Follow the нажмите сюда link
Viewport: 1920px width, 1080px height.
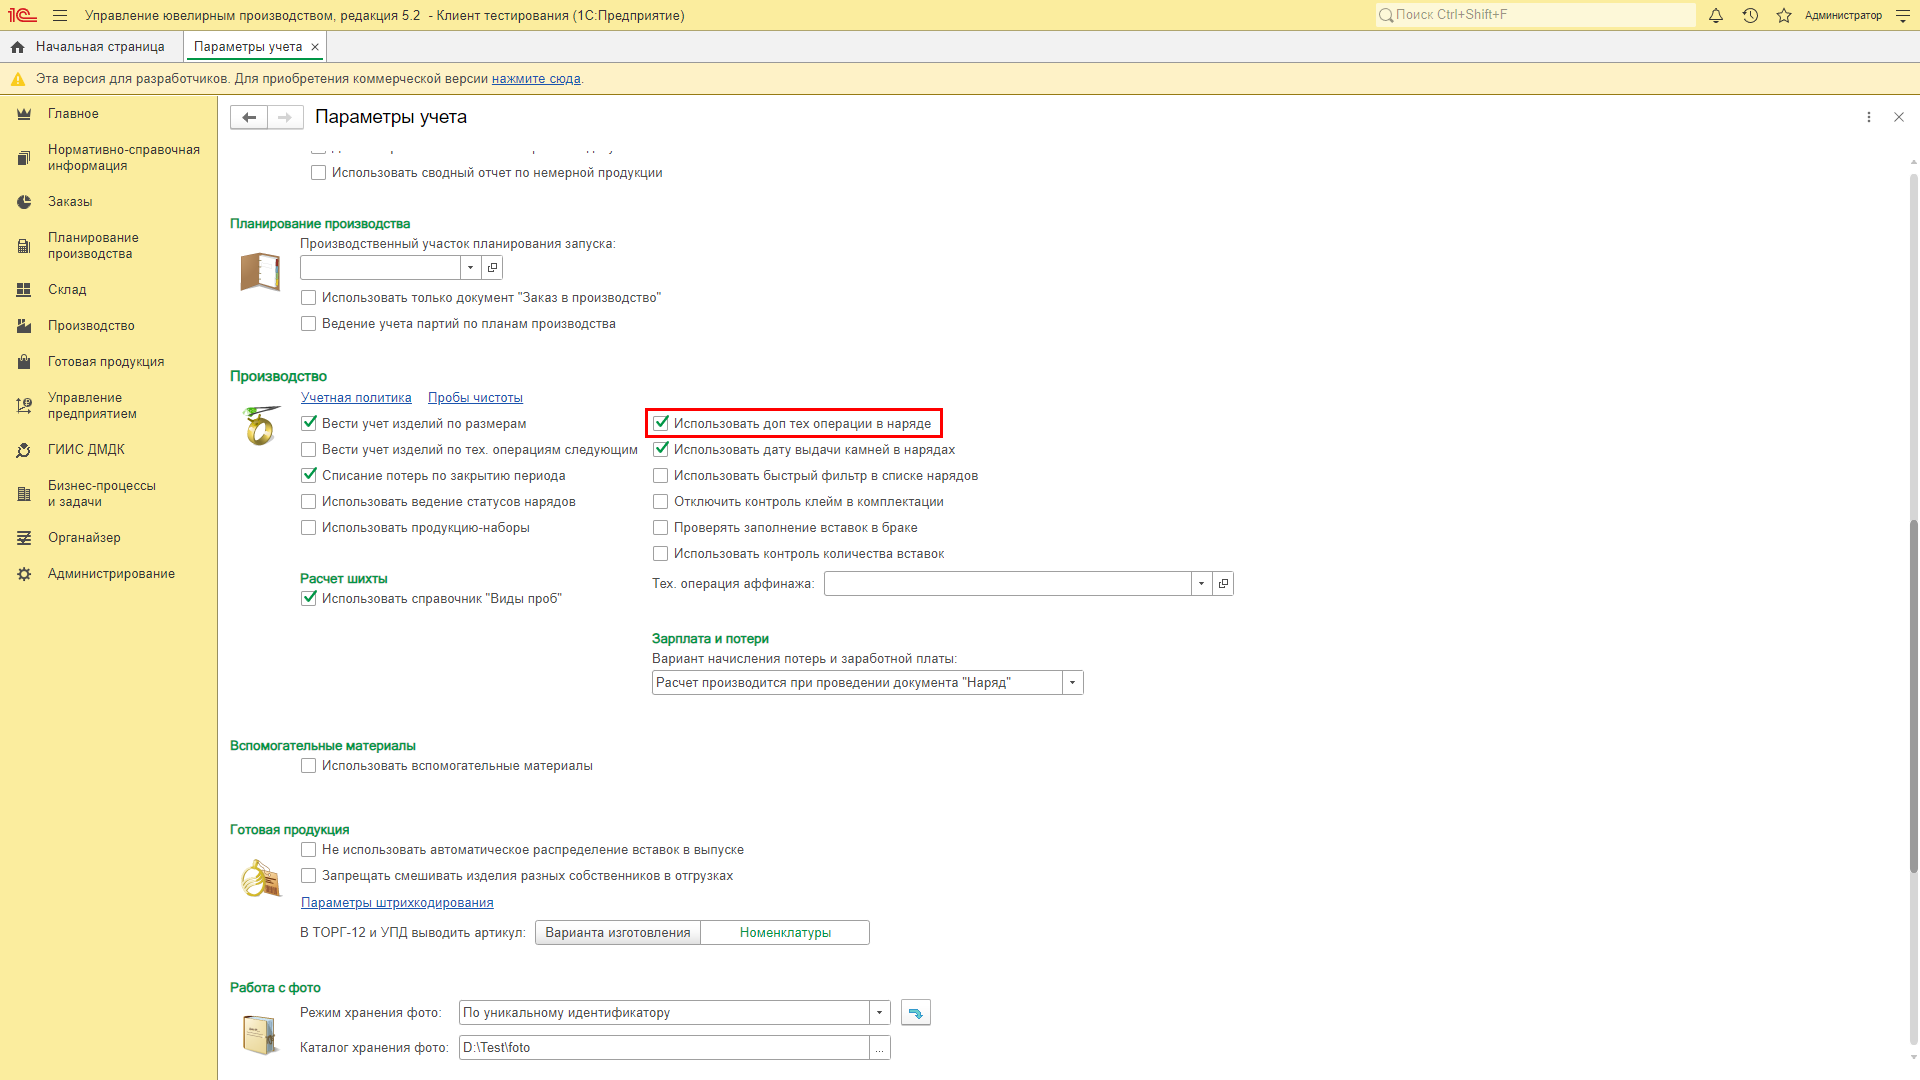pos(536,79)
